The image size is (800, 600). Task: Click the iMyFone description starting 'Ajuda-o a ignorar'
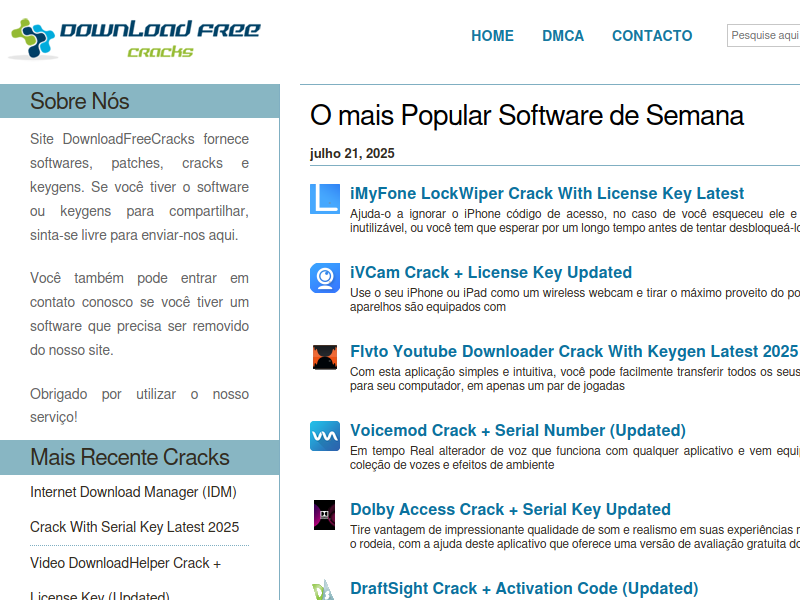coord(575,221)
